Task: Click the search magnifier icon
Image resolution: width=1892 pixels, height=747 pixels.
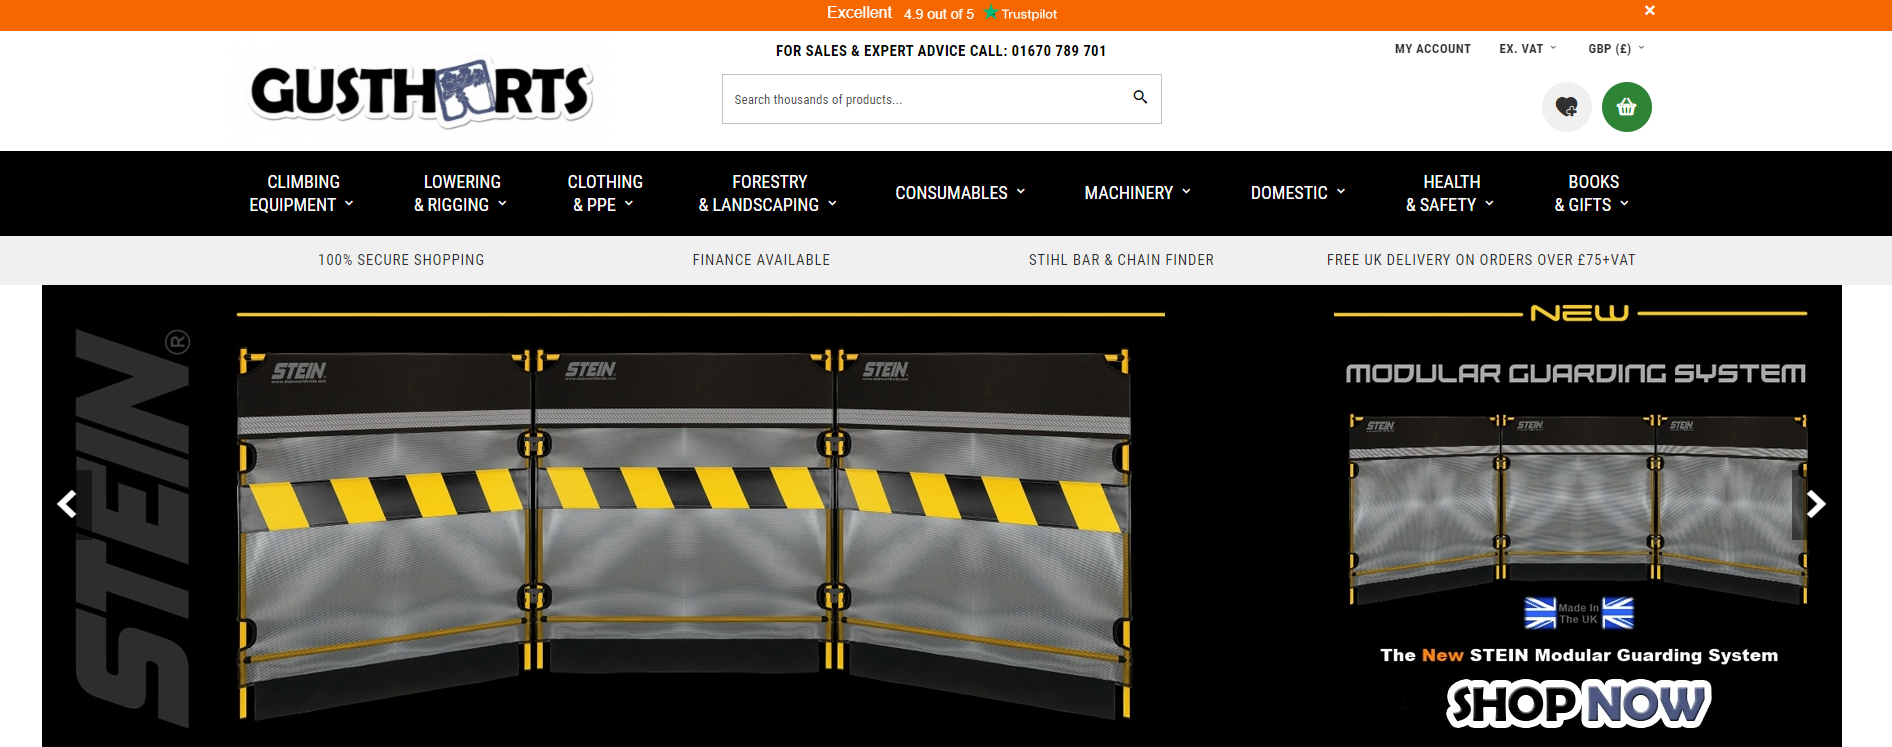Action: point(1140,97)
